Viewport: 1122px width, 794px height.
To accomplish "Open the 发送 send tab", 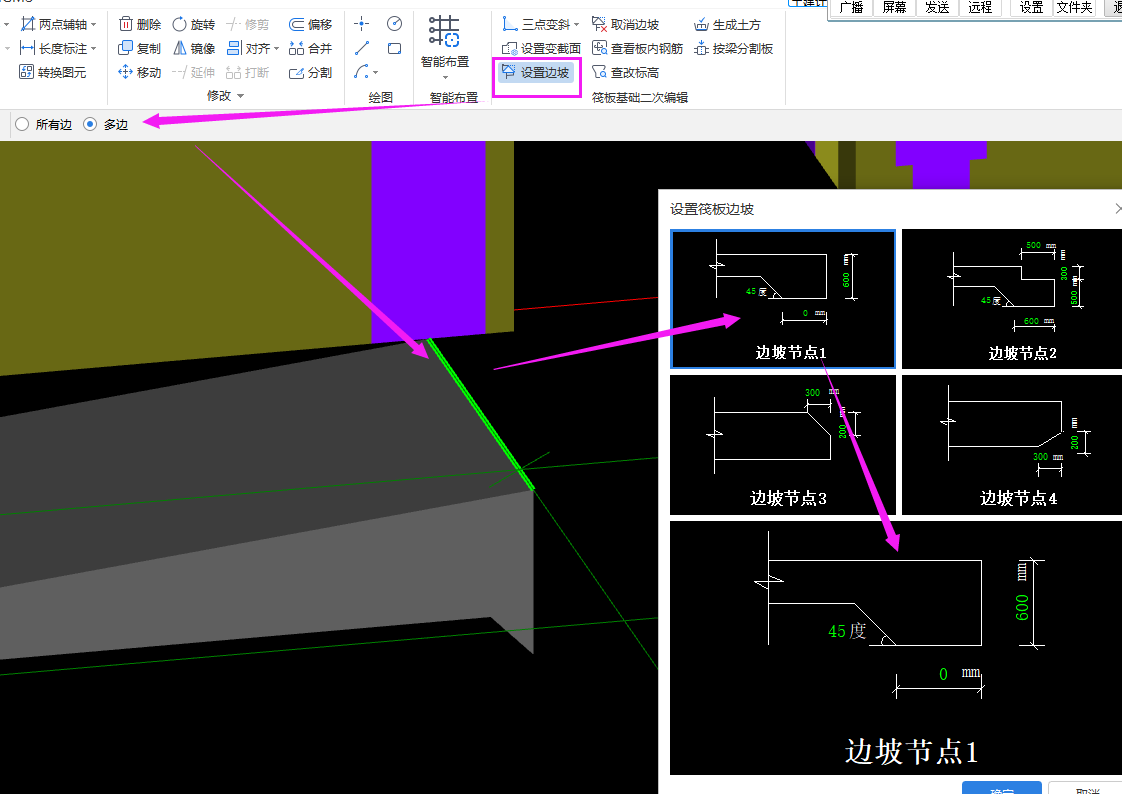I will pos(937,8).
